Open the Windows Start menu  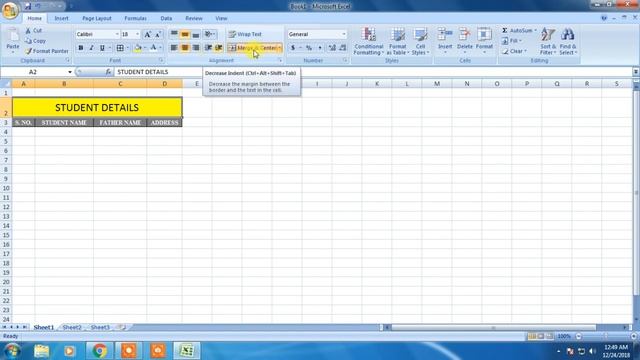[12, 351]
